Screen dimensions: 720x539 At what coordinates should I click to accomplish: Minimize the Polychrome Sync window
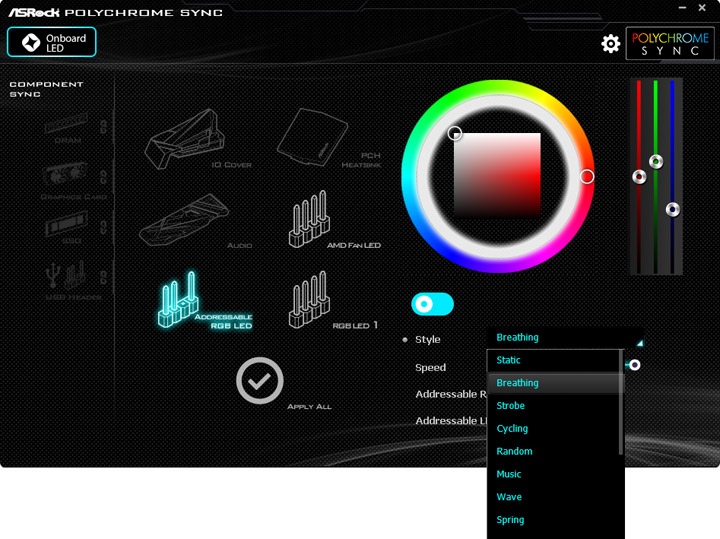pos(682,8)
